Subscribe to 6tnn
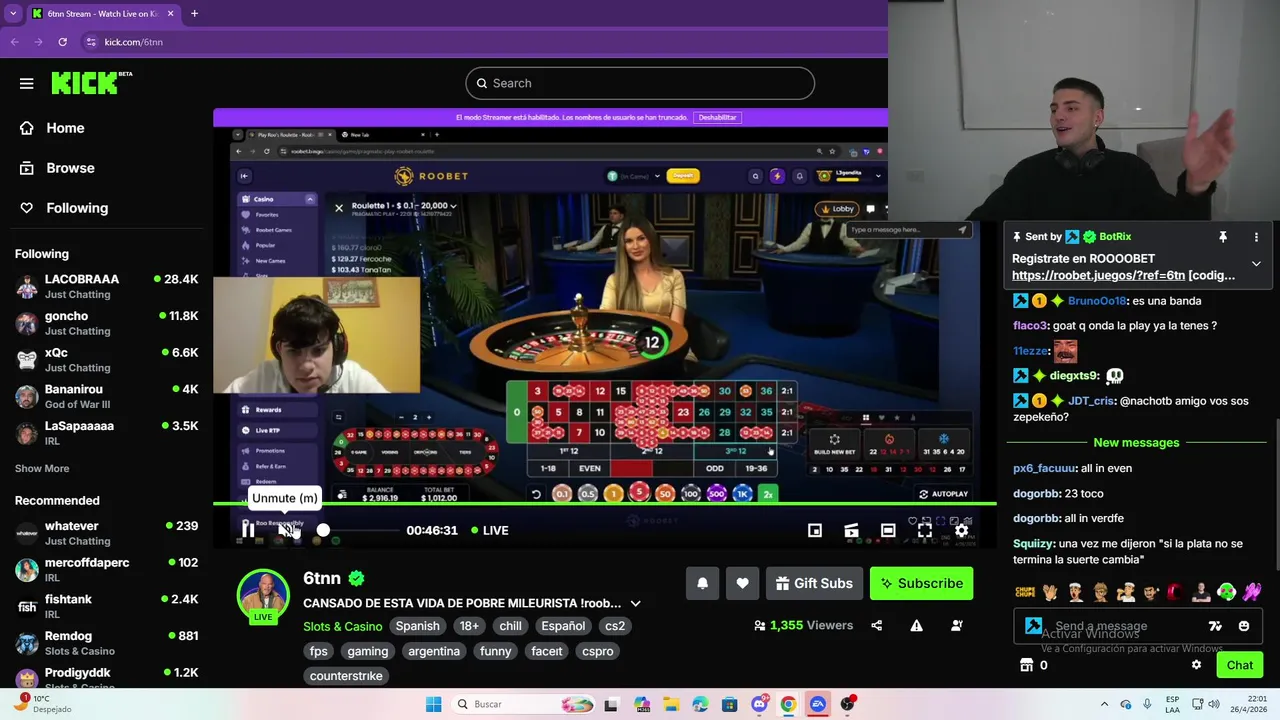 [921, 584]
